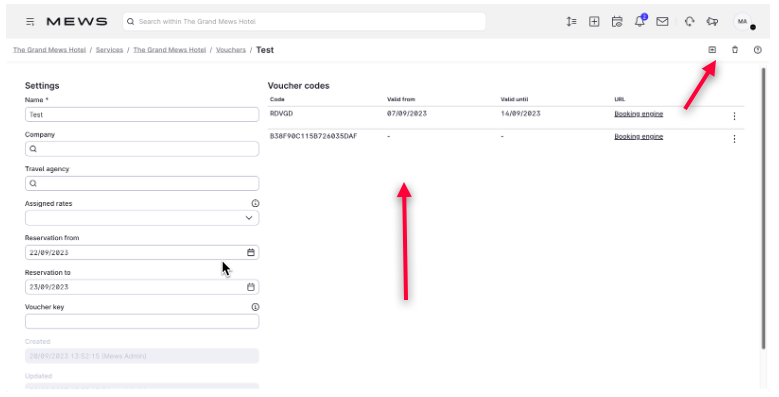The width and height of the screenshot is (779, 397).
Task: Click the search magnifier icon in top bar
Action: [x=131, y=22]
